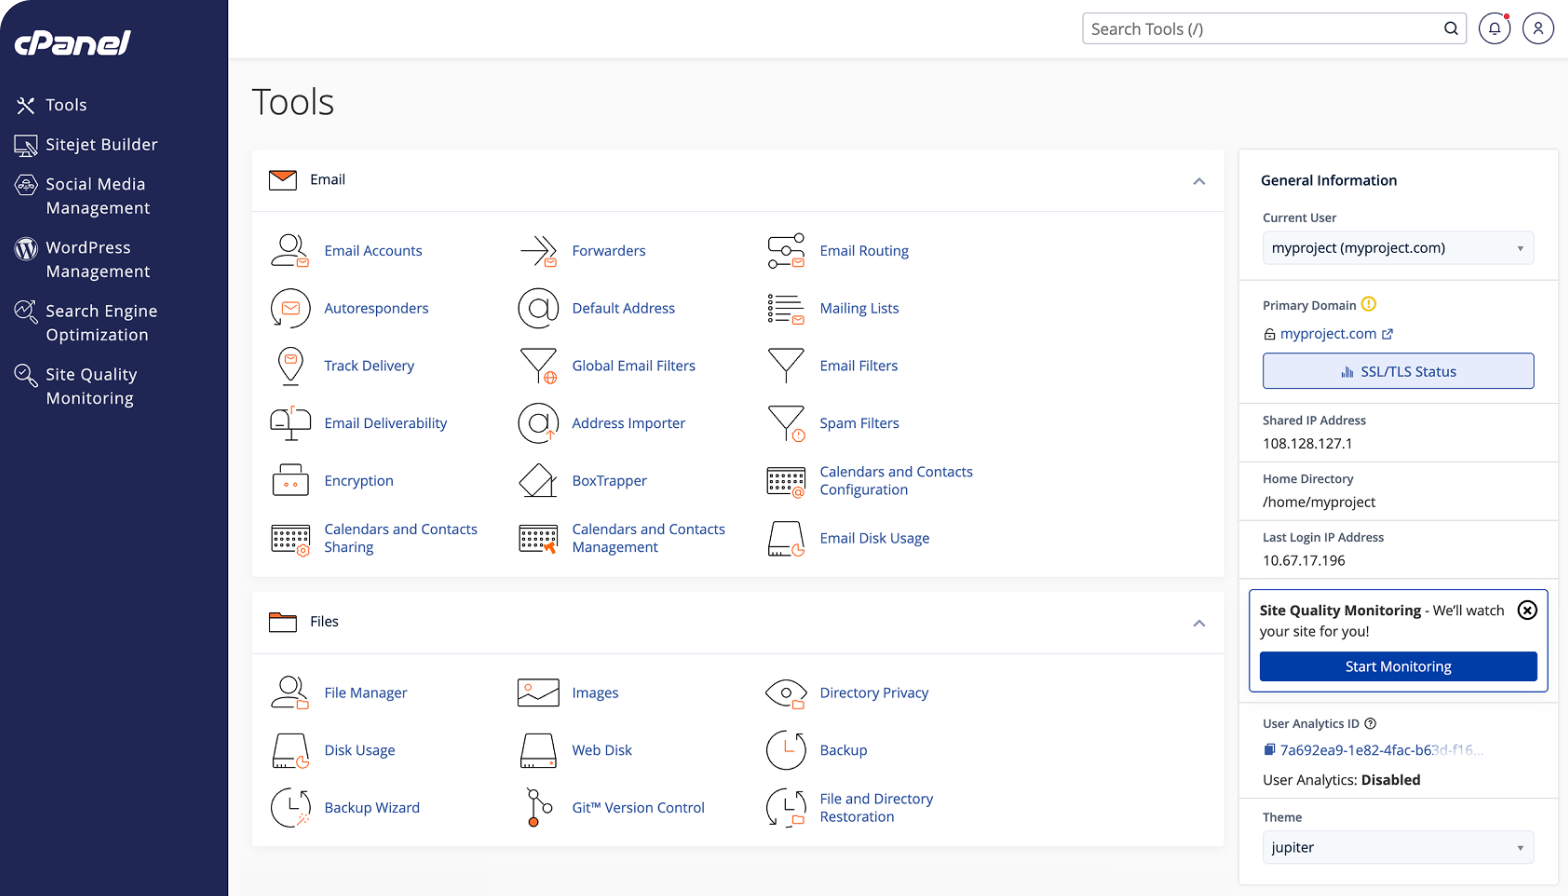Image resolution: width=1568 pixels, height=896 pixels.
Task: Click the Mailing Lists icon
Action: click(x=786, y=308)
